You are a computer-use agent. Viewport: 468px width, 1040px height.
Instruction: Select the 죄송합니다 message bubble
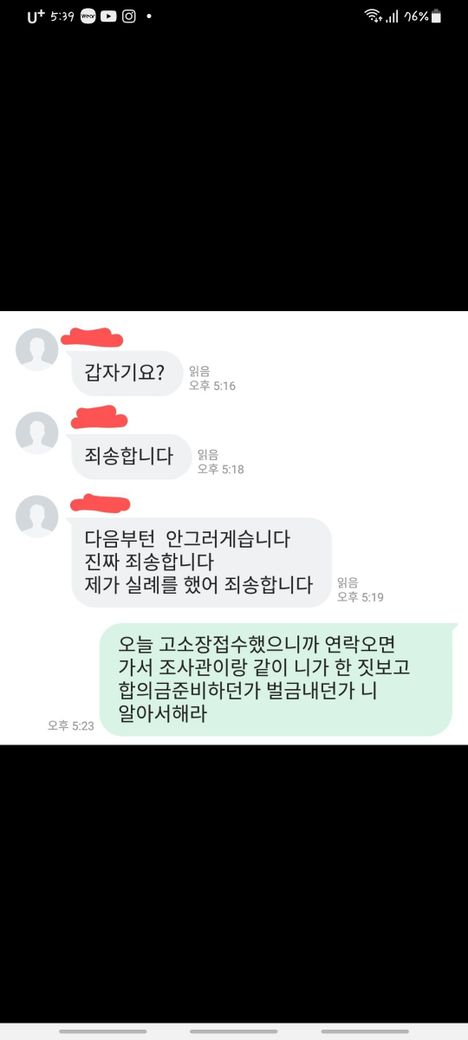click(x=131, y=457)
